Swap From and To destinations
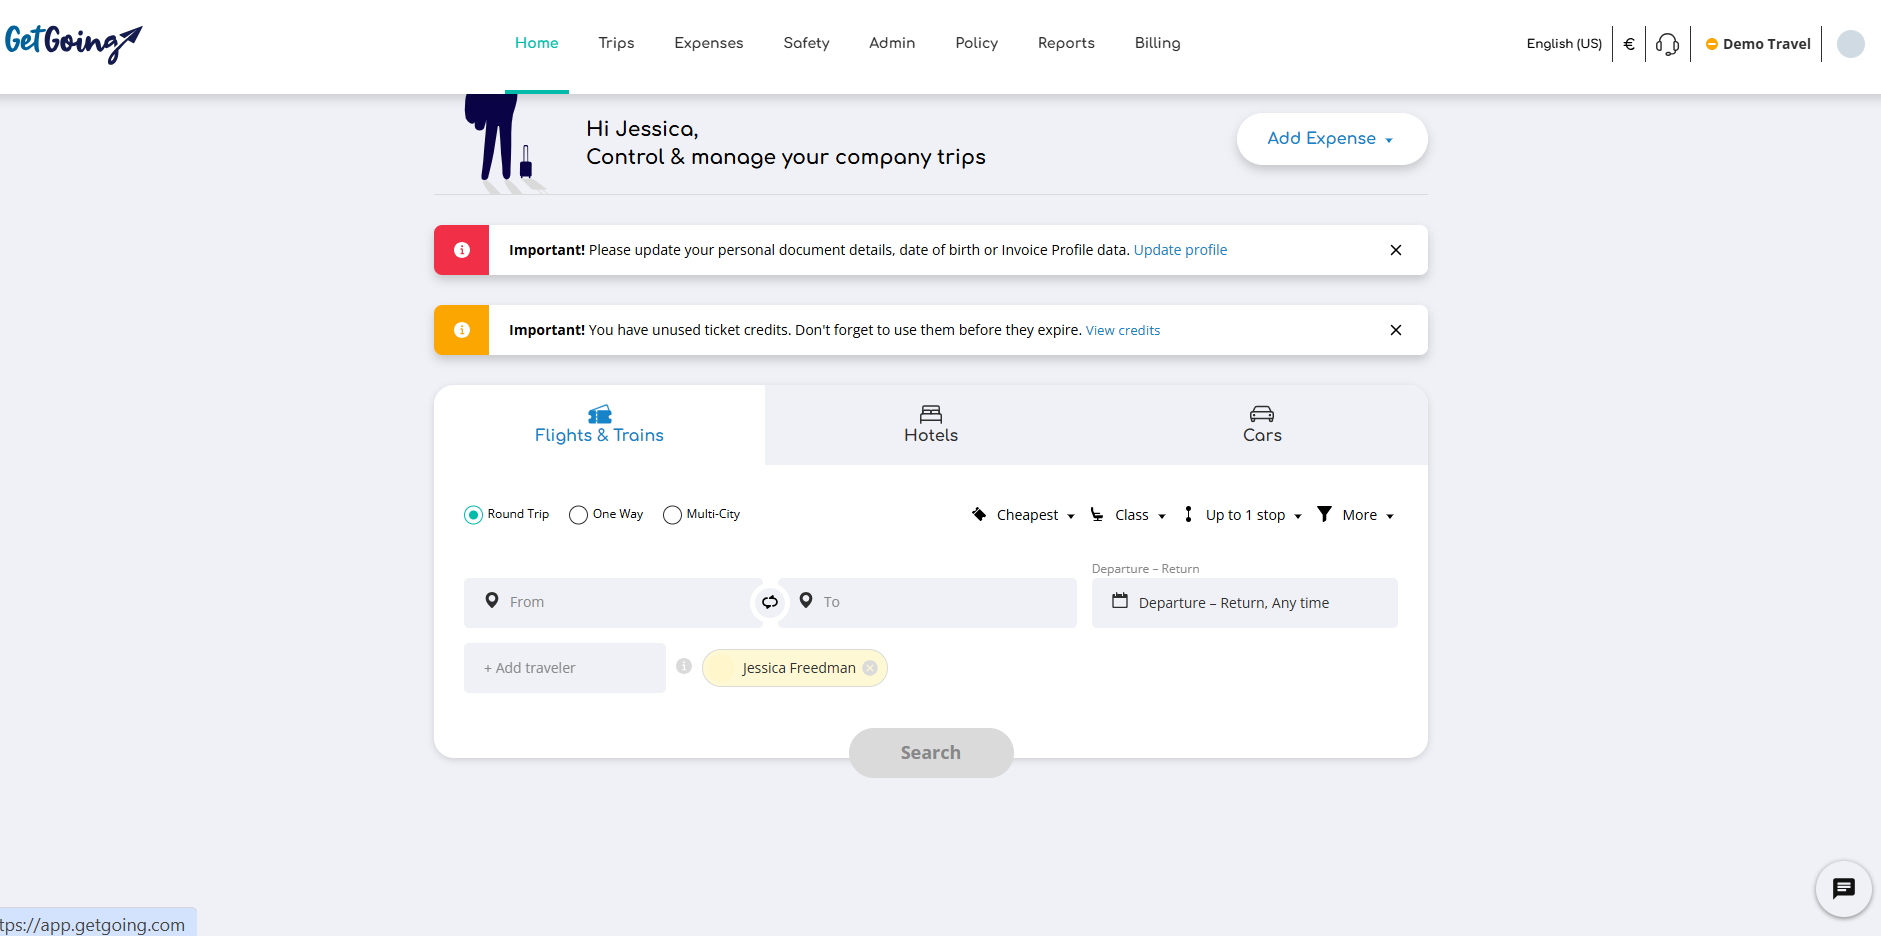1881x936 pixels. [770, 602]
